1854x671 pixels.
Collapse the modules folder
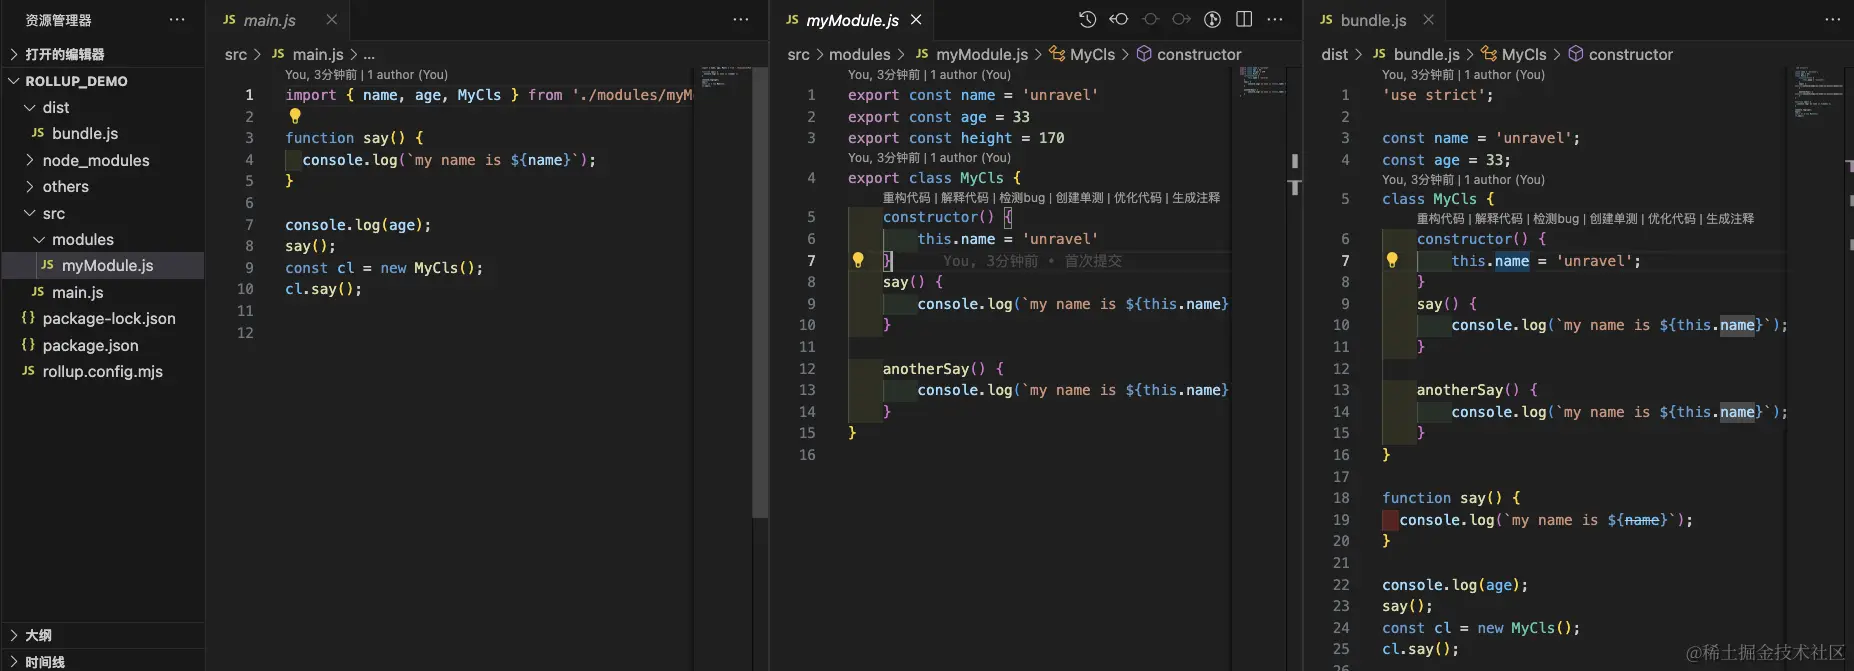click(40, 239)
